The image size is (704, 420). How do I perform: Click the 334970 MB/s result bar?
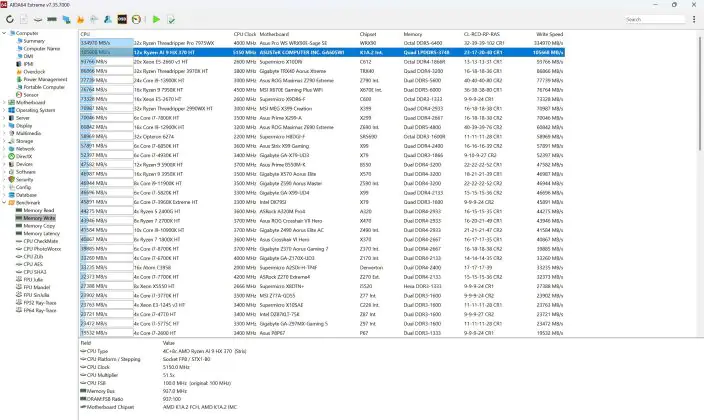click(x=106, y=43)
